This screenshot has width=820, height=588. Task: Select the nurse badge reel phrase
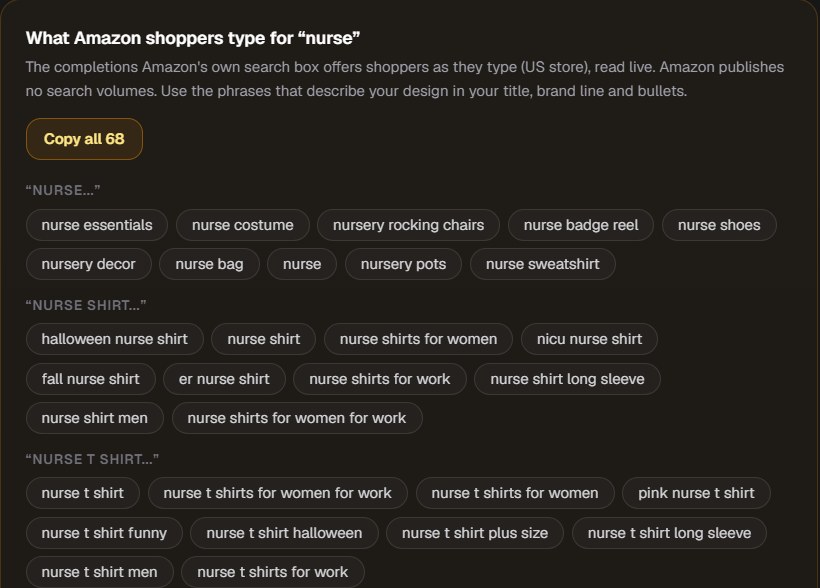(x=581, y=225)
